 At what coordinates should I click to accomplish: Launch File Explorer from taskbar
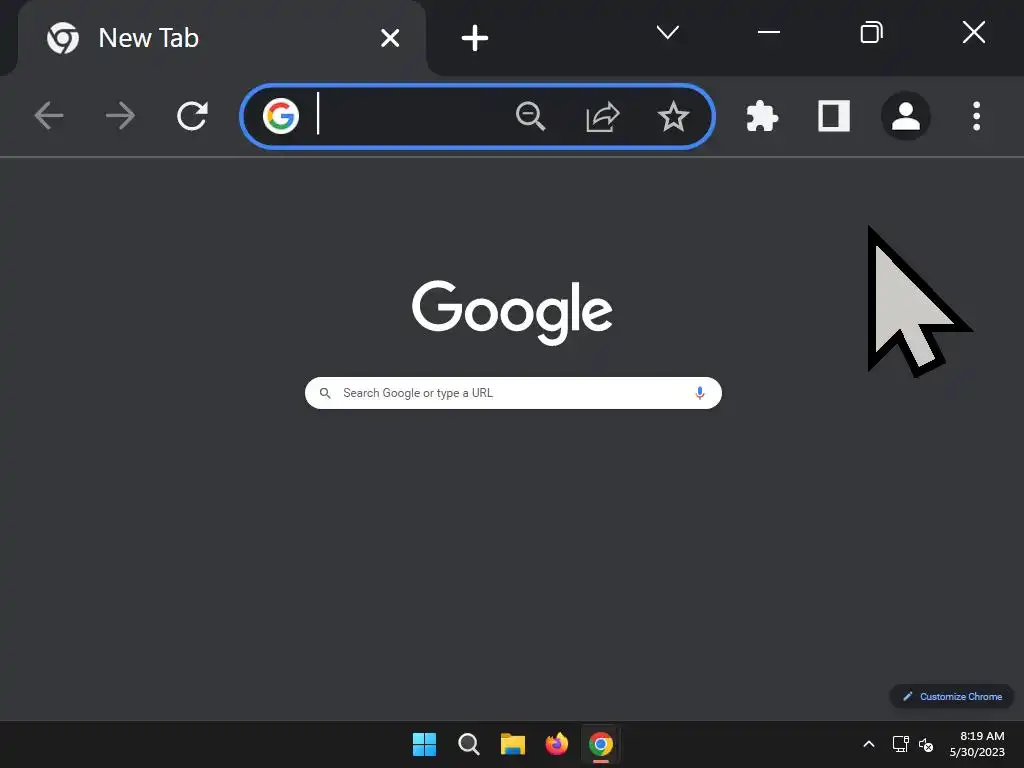tap(513, 744)
